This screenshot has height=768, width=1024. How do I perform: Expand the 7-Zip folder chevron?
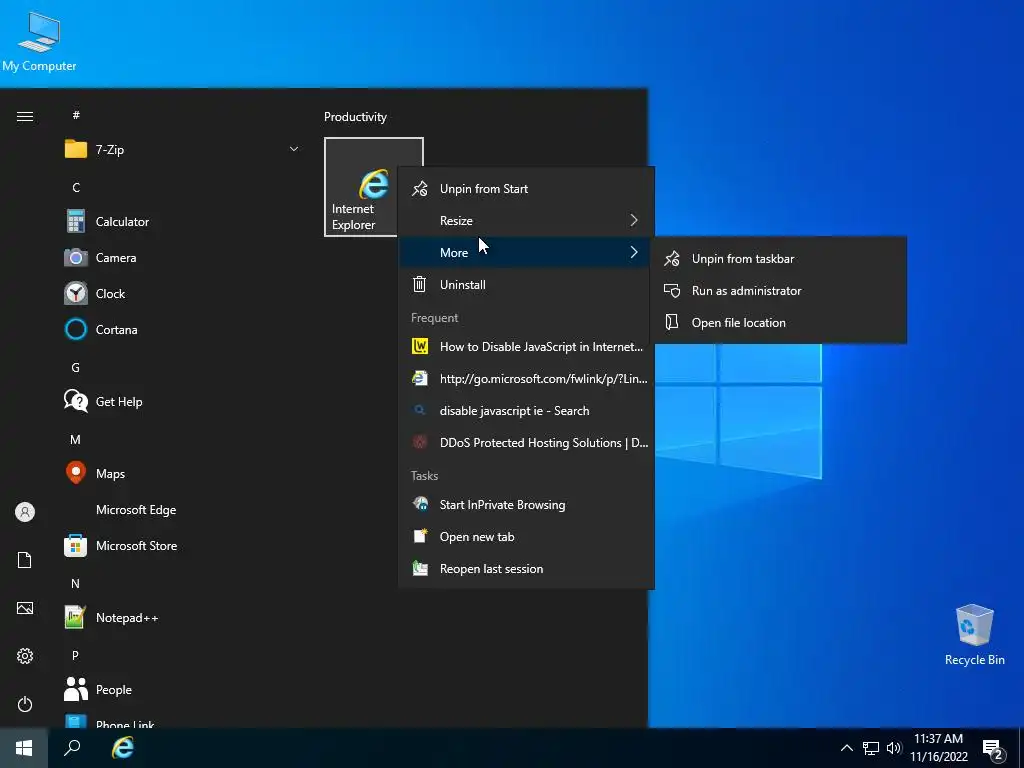294,150
